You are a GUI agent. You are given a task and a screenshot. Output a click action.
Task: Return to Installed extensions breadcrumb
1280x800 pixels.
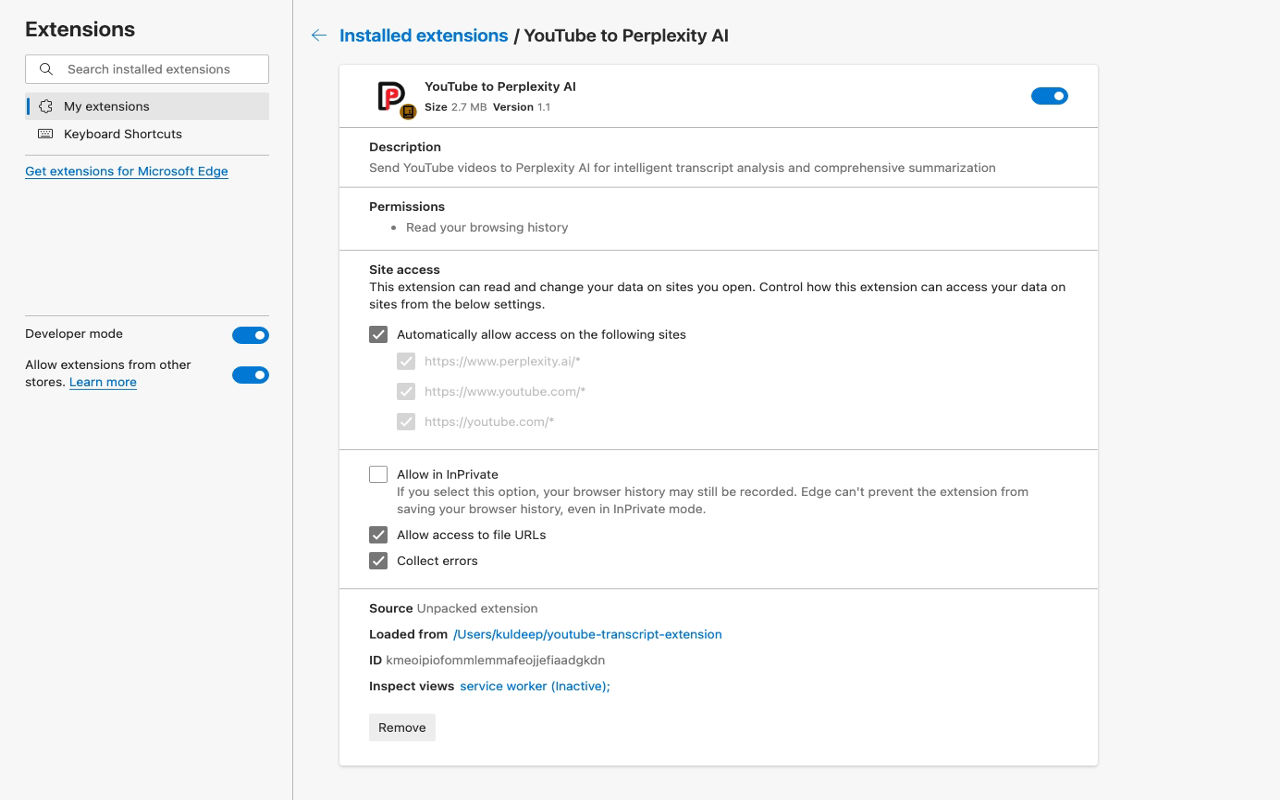tap(424, 36)
